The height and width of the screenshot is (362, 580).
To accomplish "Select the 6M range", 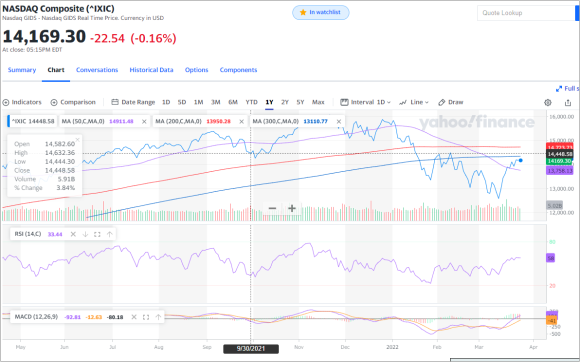I will tap(233, 102).
